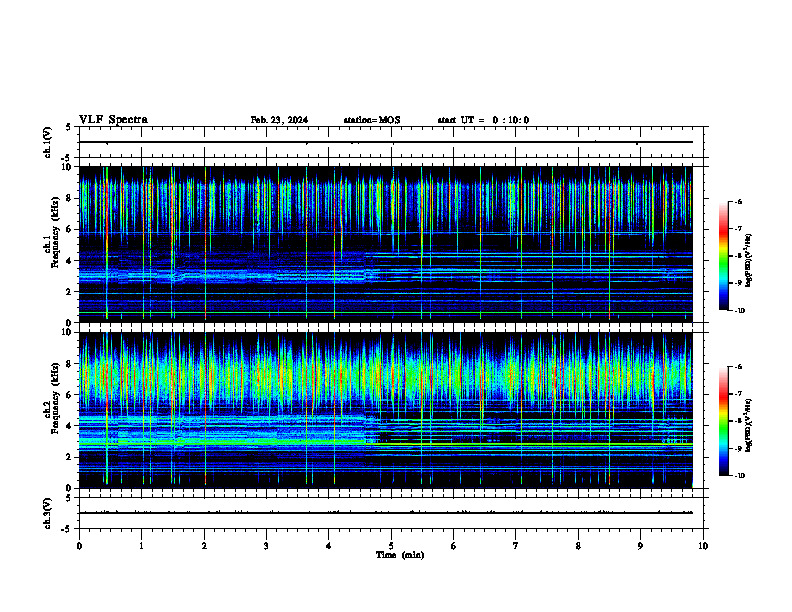Image resolution: width=792 pixels, height=612 pixels.
Task: Click the ch.1 "Frequency (kHz)" axis label
Action: point(55,232)
